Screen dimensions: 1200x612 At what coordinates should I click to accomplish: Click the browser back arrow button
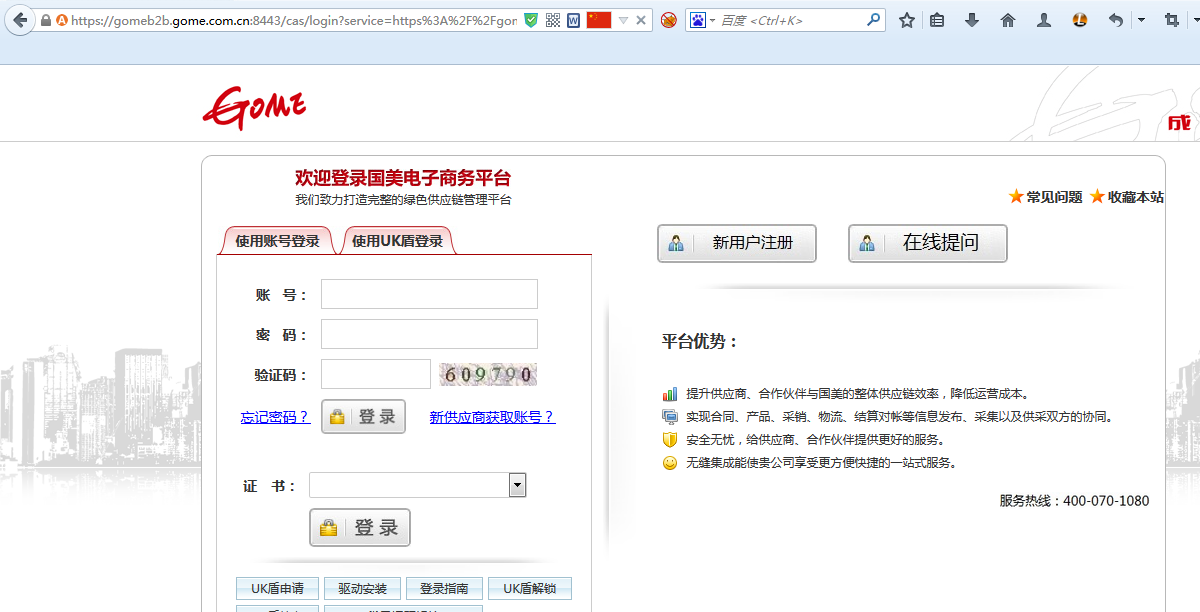tap(19, 20)
